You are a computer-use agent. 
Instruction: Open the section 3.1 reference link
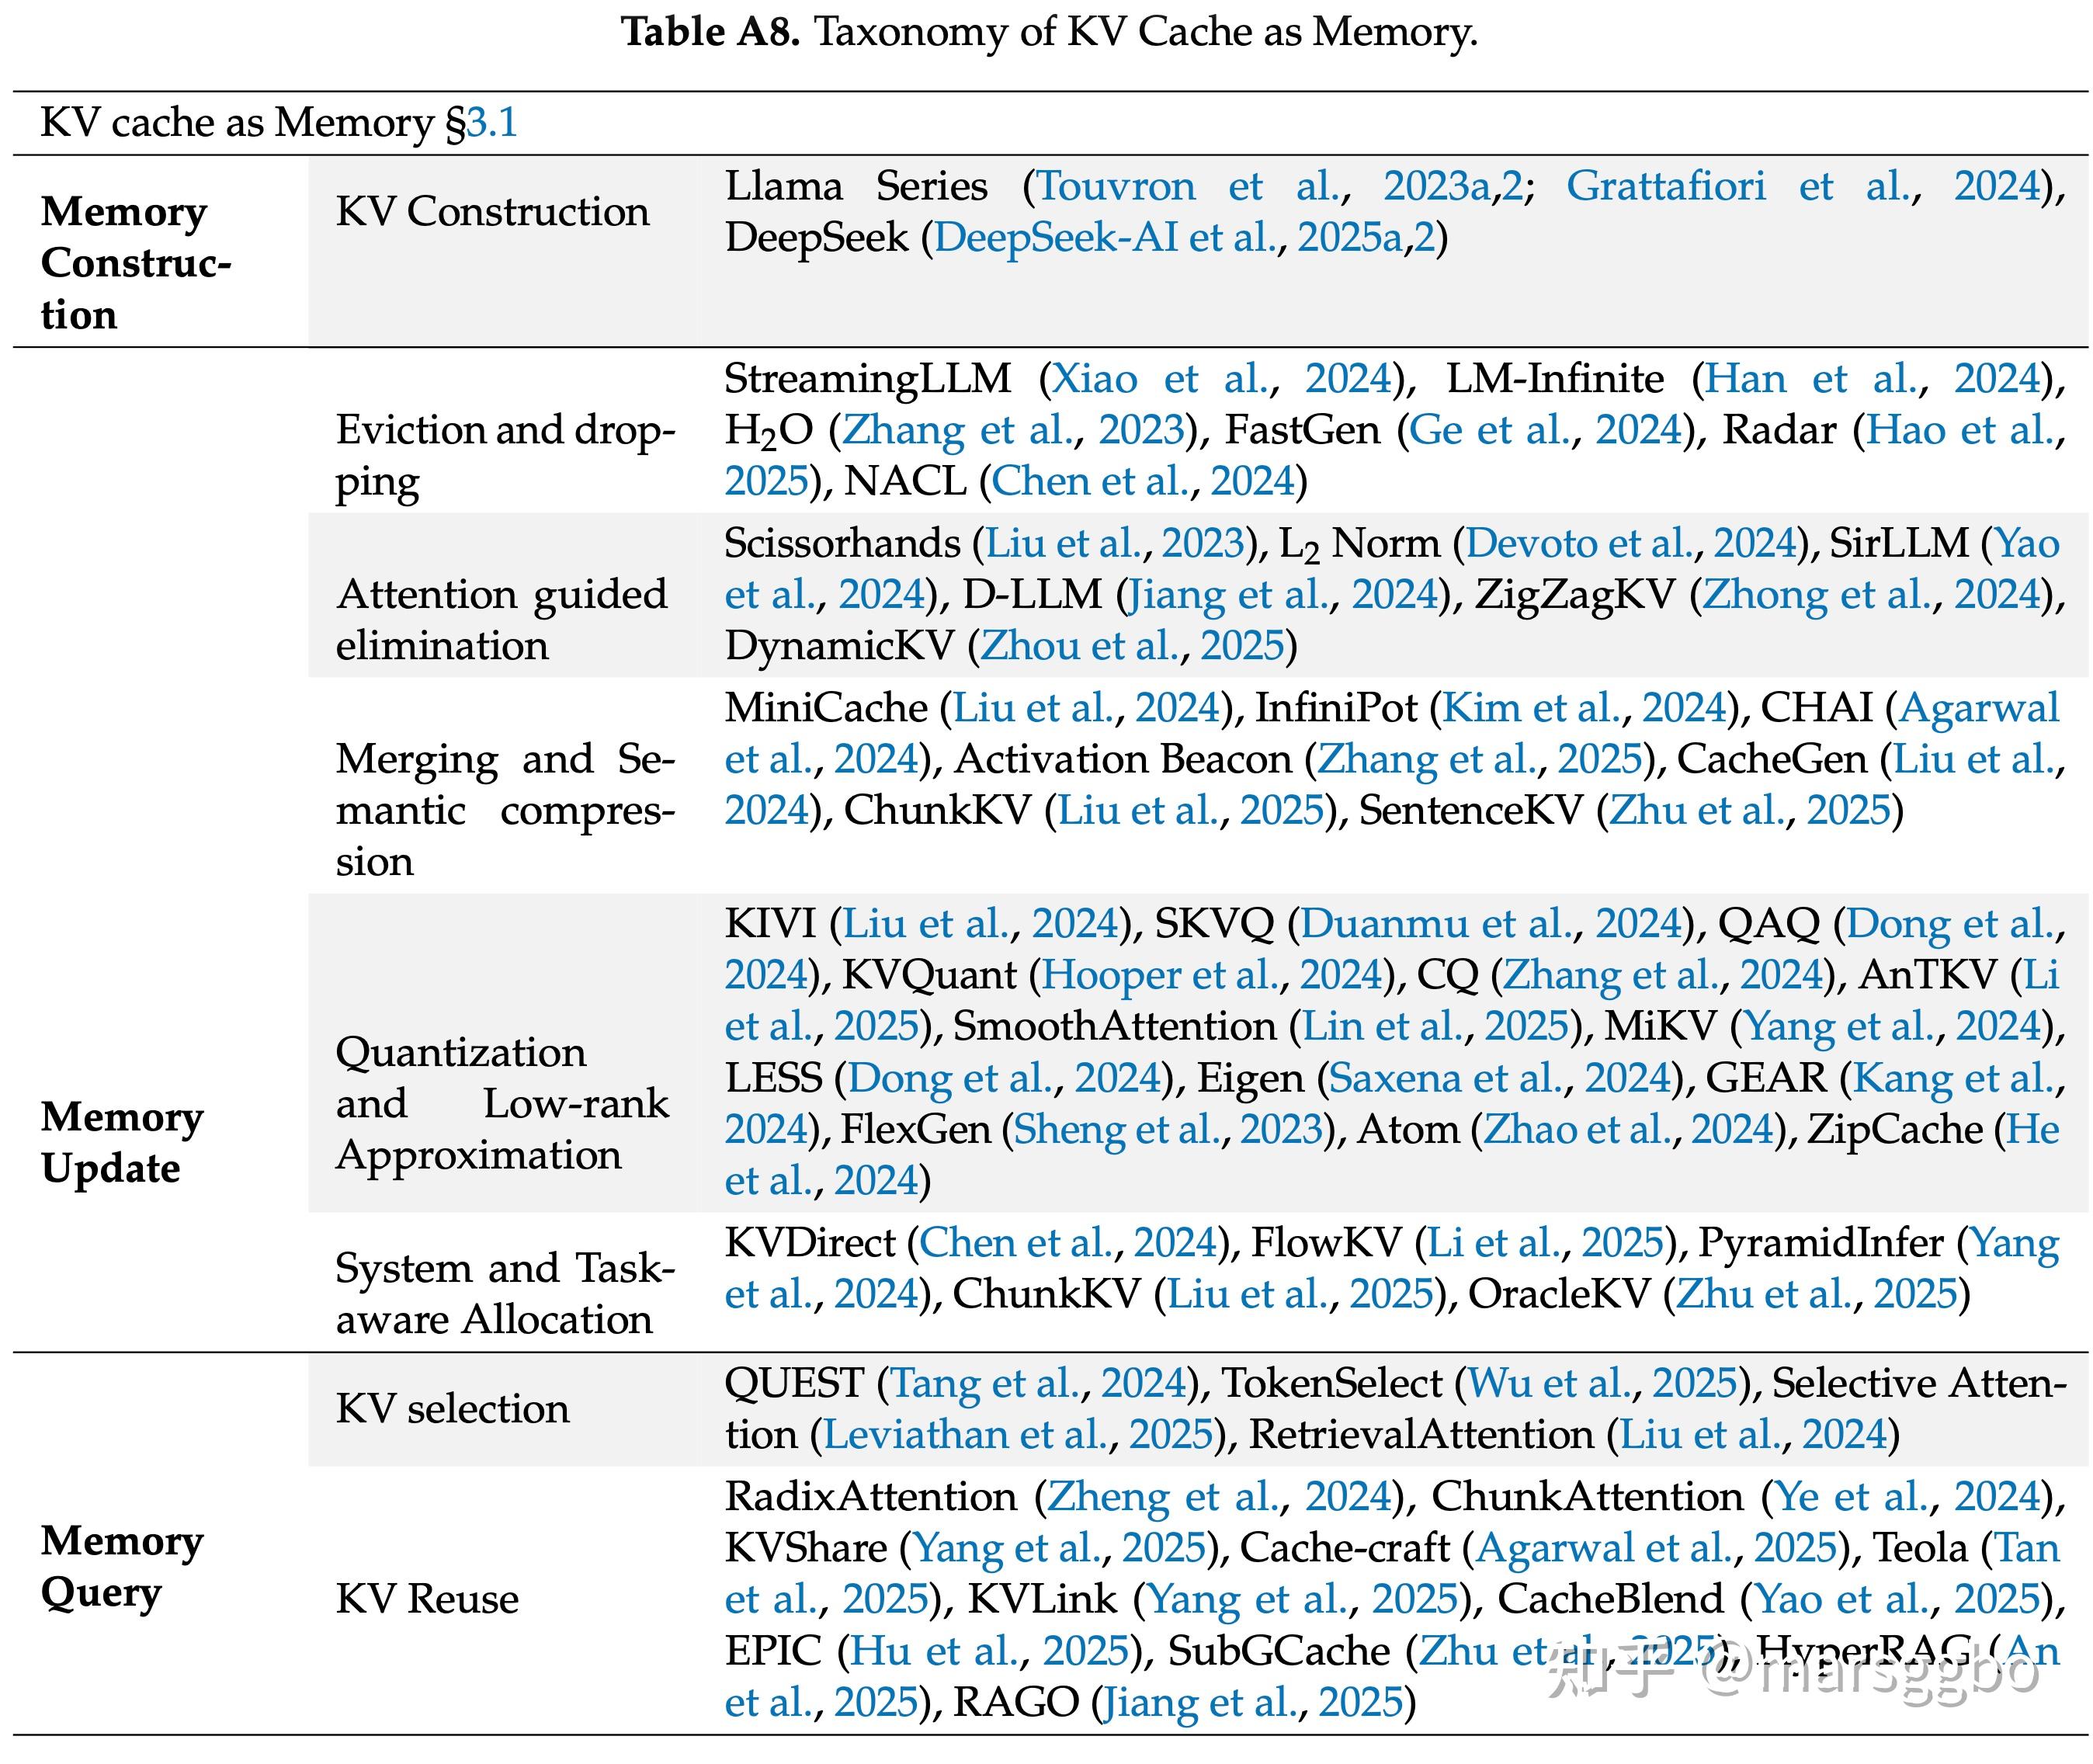coord(492,123)
